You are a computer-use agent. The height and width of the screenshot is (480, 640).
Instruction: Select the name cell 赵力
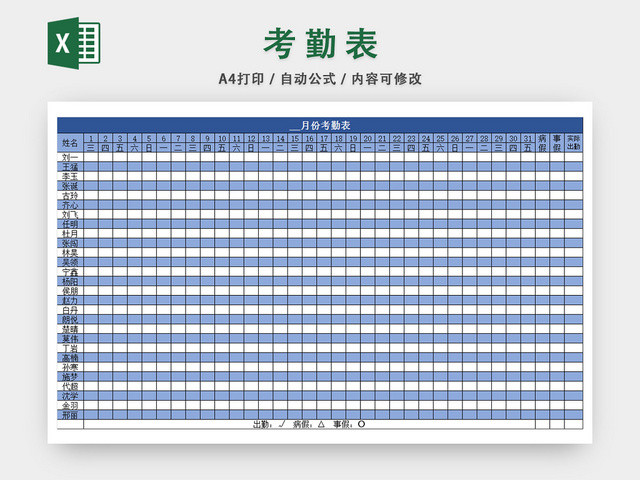click(70, 300)
